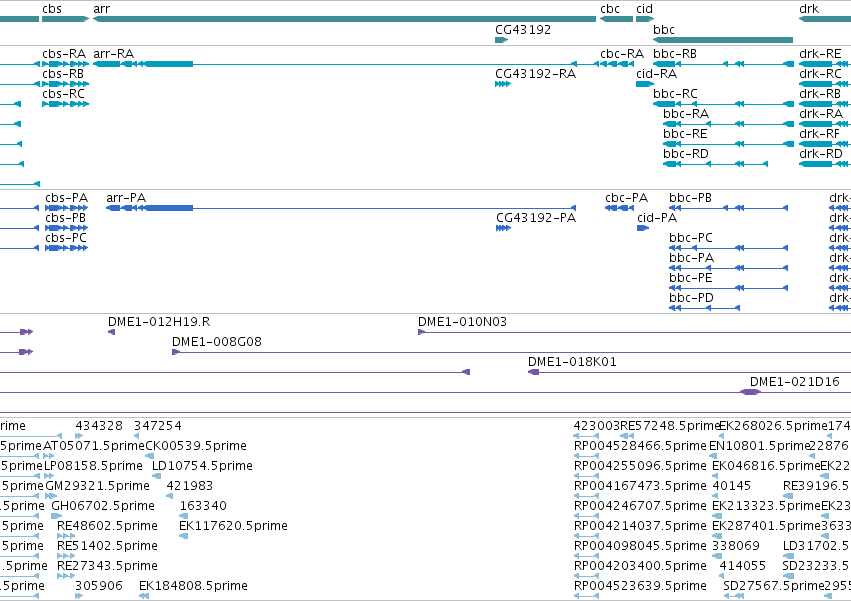The width and height of the screenshot is (851, 601).
Task: Select the bbc-PC coding feature
Action: coord(728,248)
